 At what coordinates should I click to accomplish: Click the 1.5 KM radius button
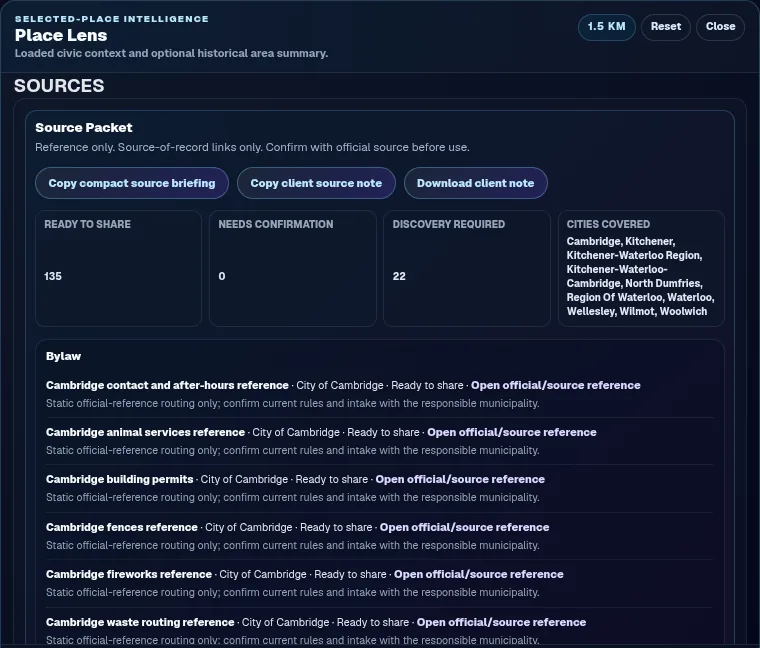click(606, 27)
